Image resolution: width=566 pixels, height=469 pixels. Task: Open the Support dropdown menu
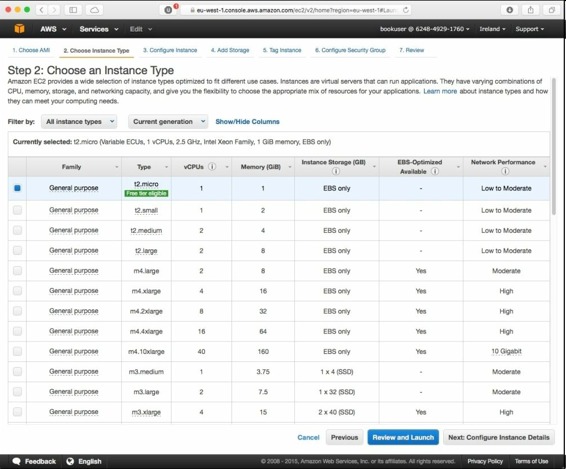click(530, 29)
